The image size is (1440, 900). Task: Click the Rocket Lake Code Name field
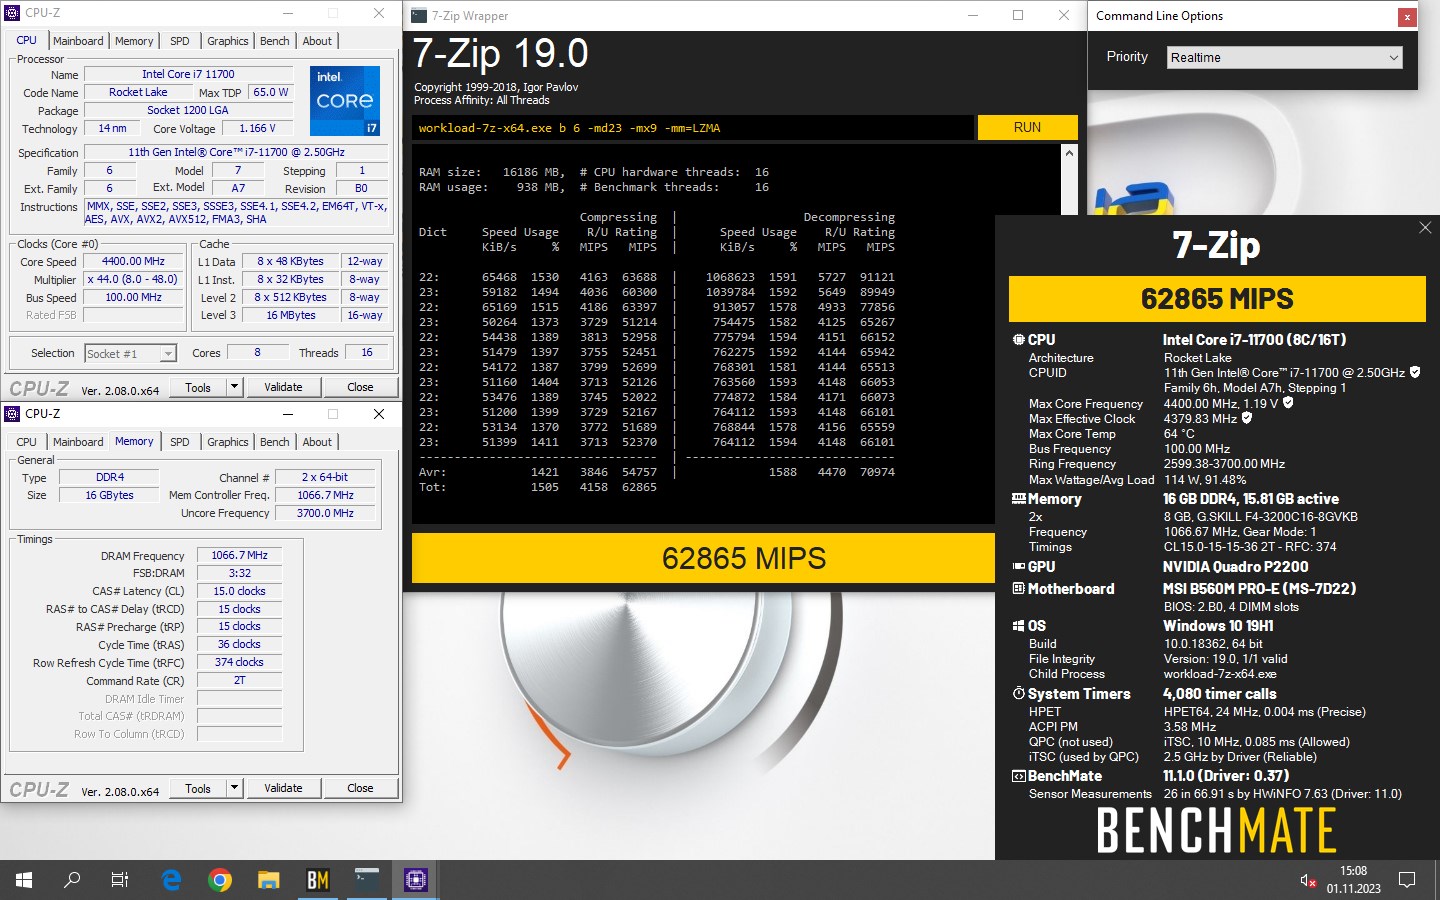138,92
